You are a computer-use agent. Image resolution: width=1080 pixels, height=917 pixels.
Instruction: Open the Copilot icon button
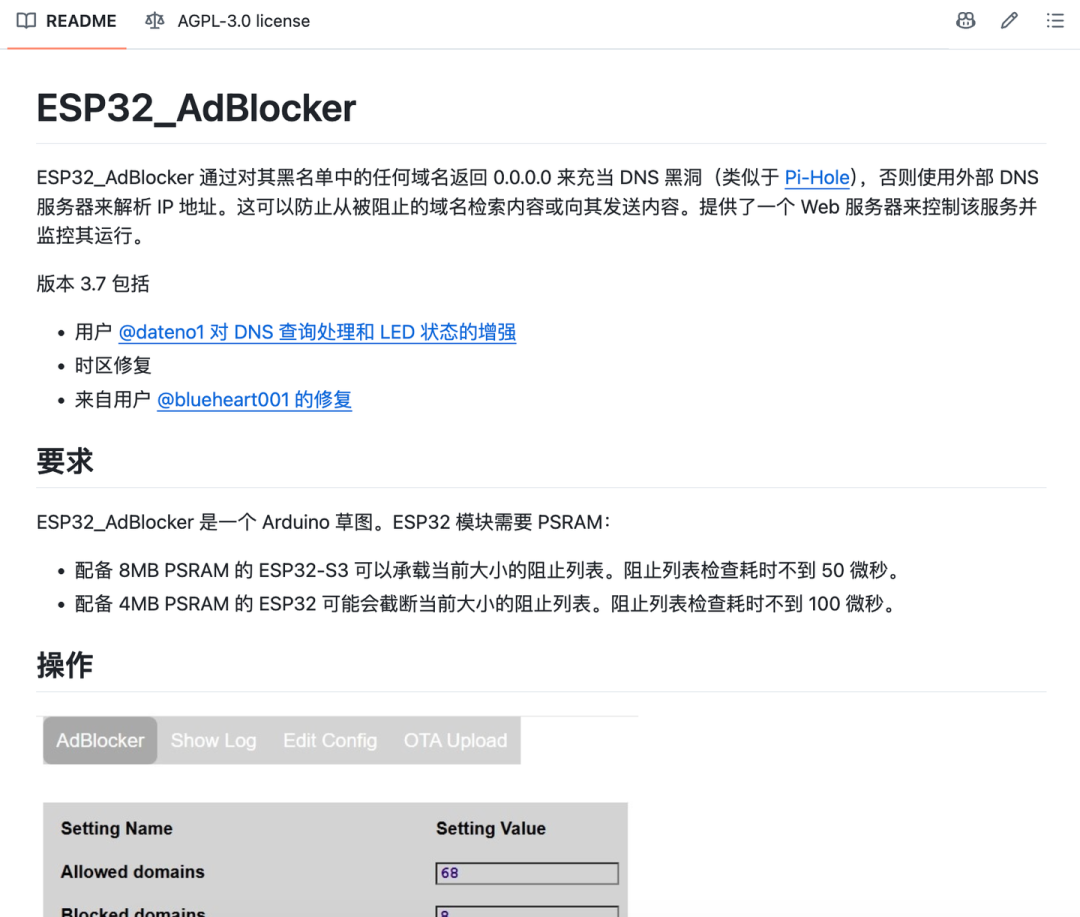[x=966, y=21]
